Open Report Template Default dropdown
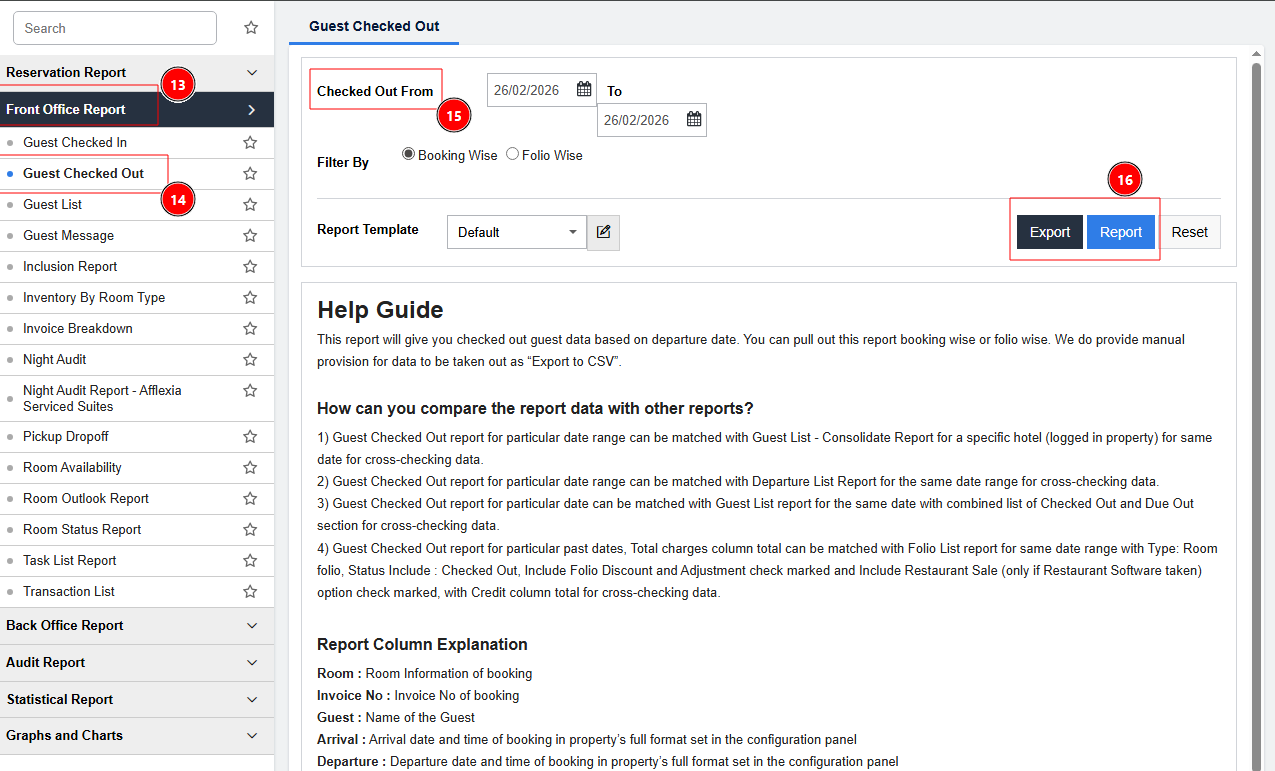 pos(517,232)
